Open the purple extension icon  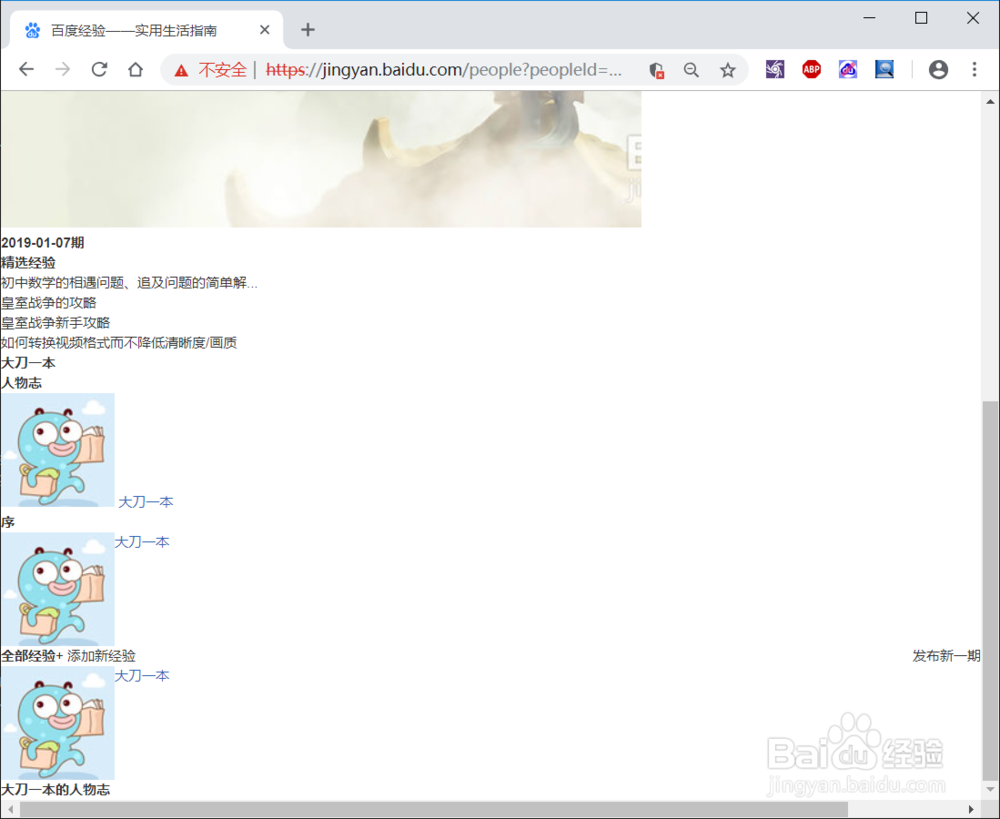coord(774,69)
